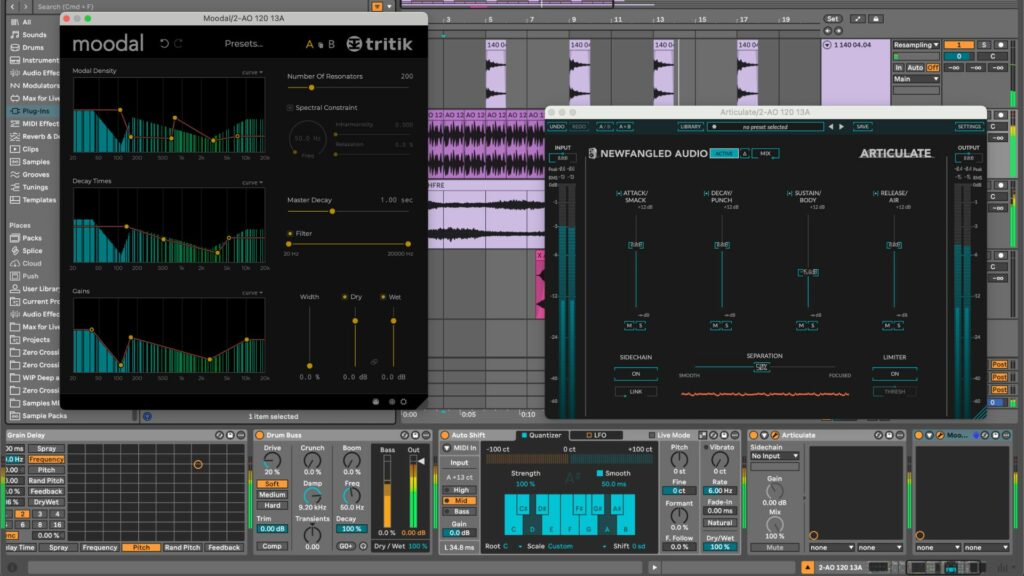Image resolution: width=1024 pixels, height=576 pixels.
Task: Adjust Number Of Resonators slider handle
Action: click(312, 88)
